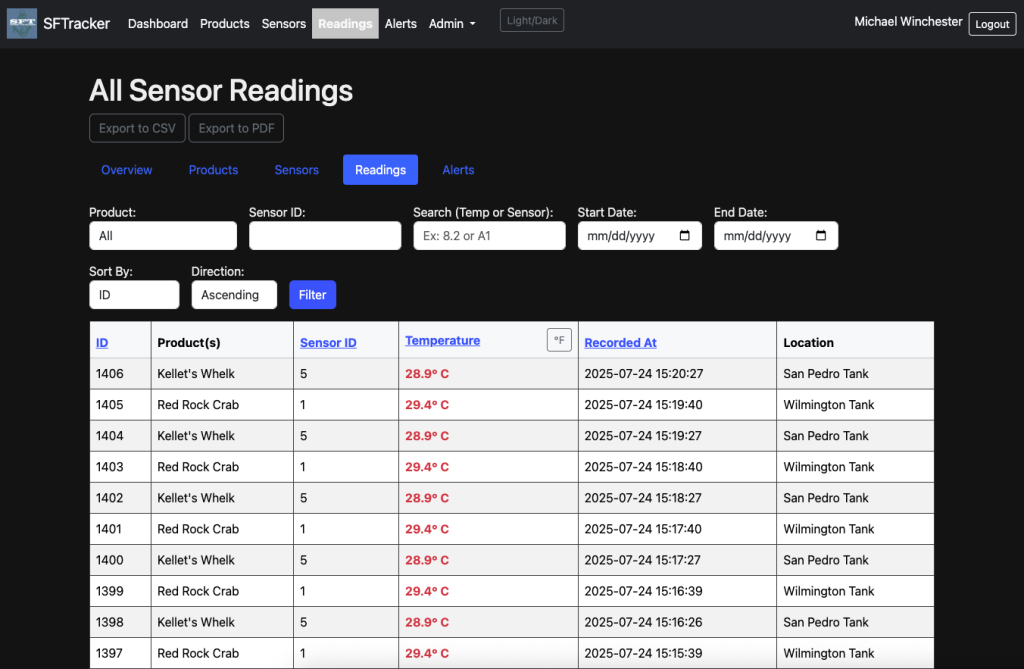Apply filters with the Filter button
Screen dimensions: 1024x669
[312, 295]
